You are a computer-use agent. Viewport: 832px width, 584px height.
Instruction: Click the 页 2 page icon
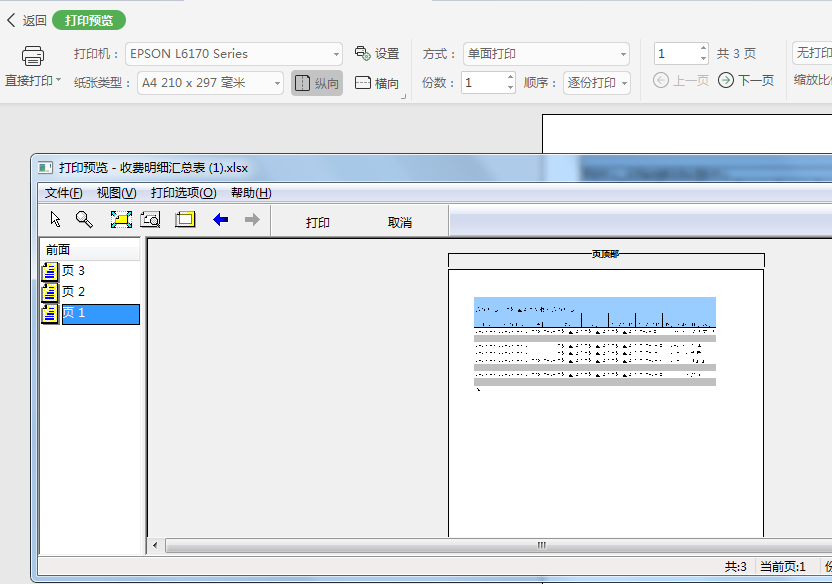[x=50, y=292]
